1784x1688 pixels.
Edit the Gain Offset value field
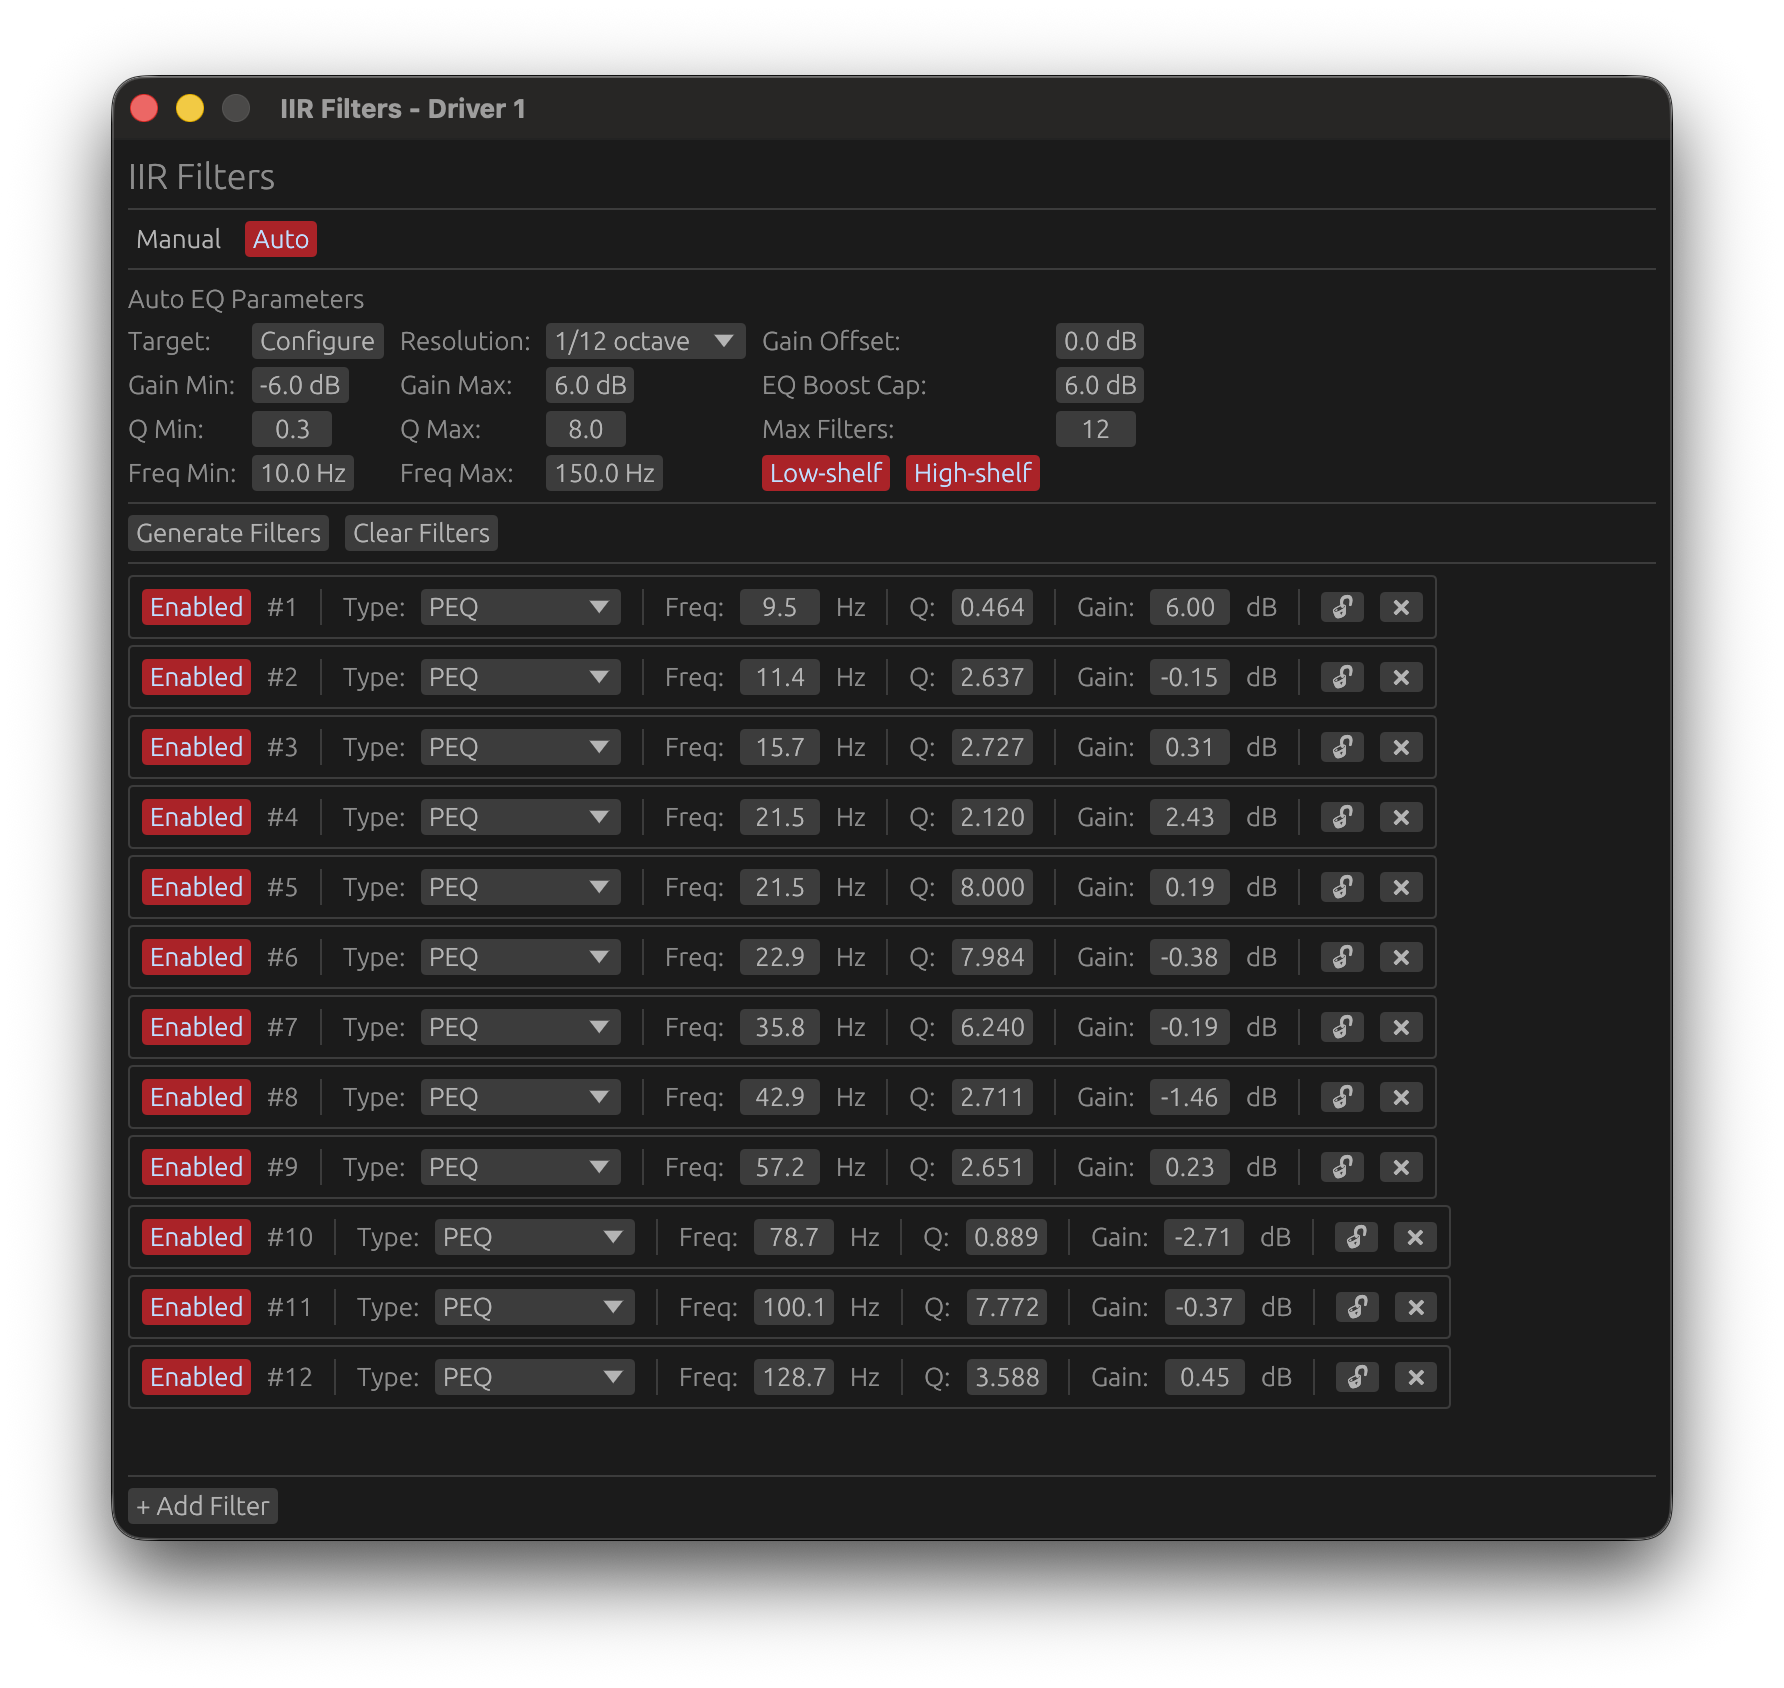coord(1099,341)
